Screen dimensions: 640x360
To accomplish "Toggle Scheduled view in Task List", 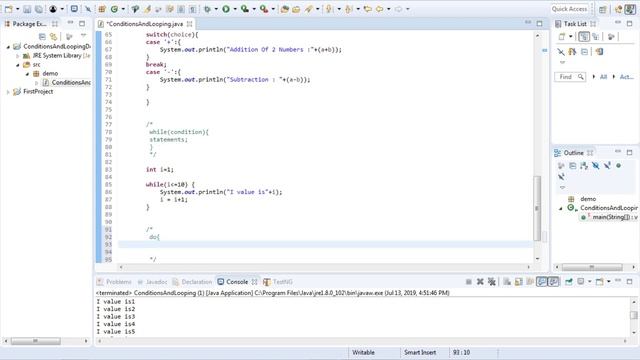I will [x=596, y=37].
